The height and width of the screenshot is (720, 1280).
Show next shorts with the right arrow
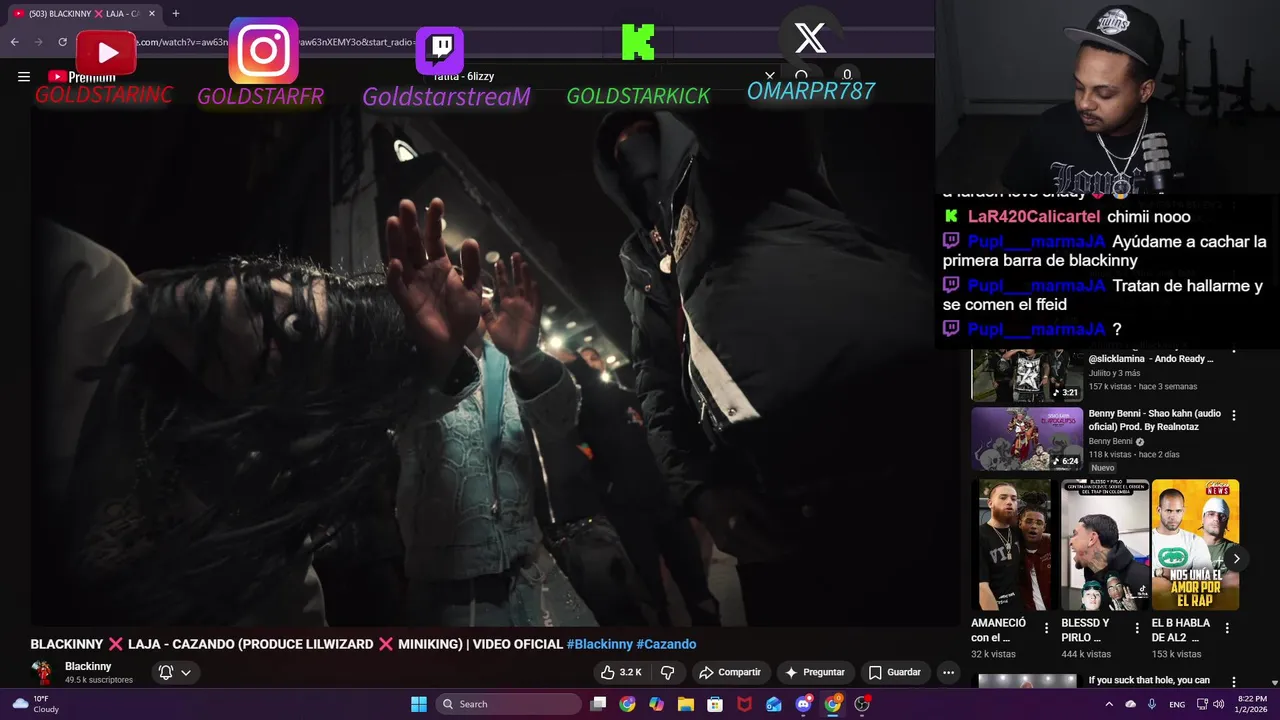point(1236,559)
